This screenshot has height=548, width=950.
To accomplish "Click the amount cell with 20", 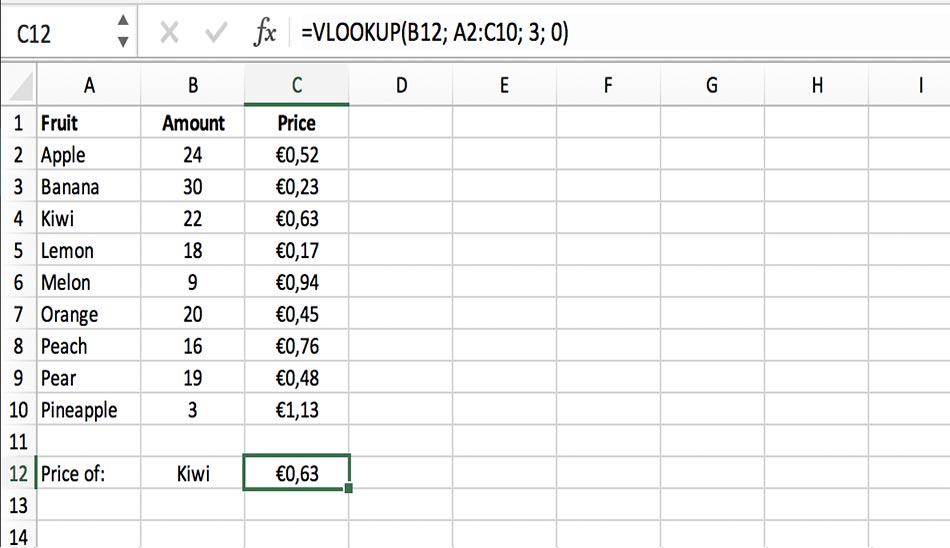I will click(x=193, y=315).
